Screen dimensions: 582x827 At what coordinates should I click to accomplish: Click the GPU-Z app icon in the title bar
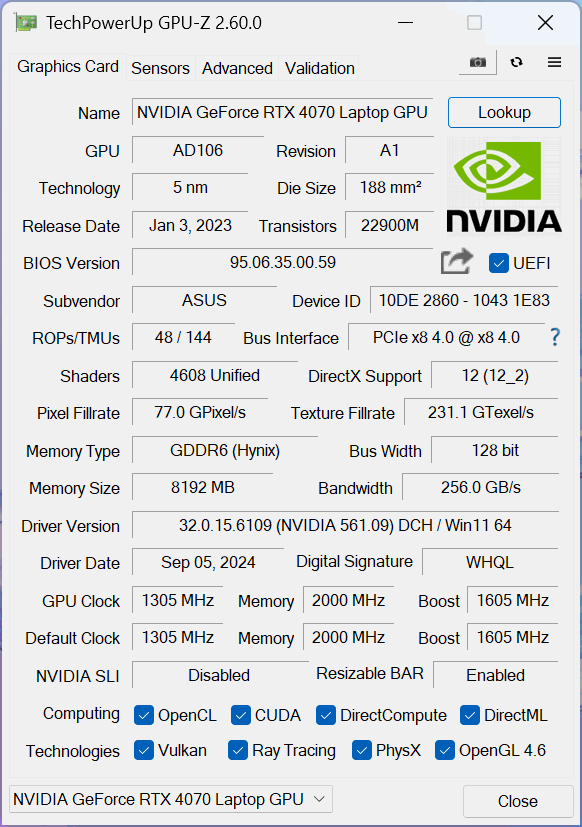coord(26,23)
